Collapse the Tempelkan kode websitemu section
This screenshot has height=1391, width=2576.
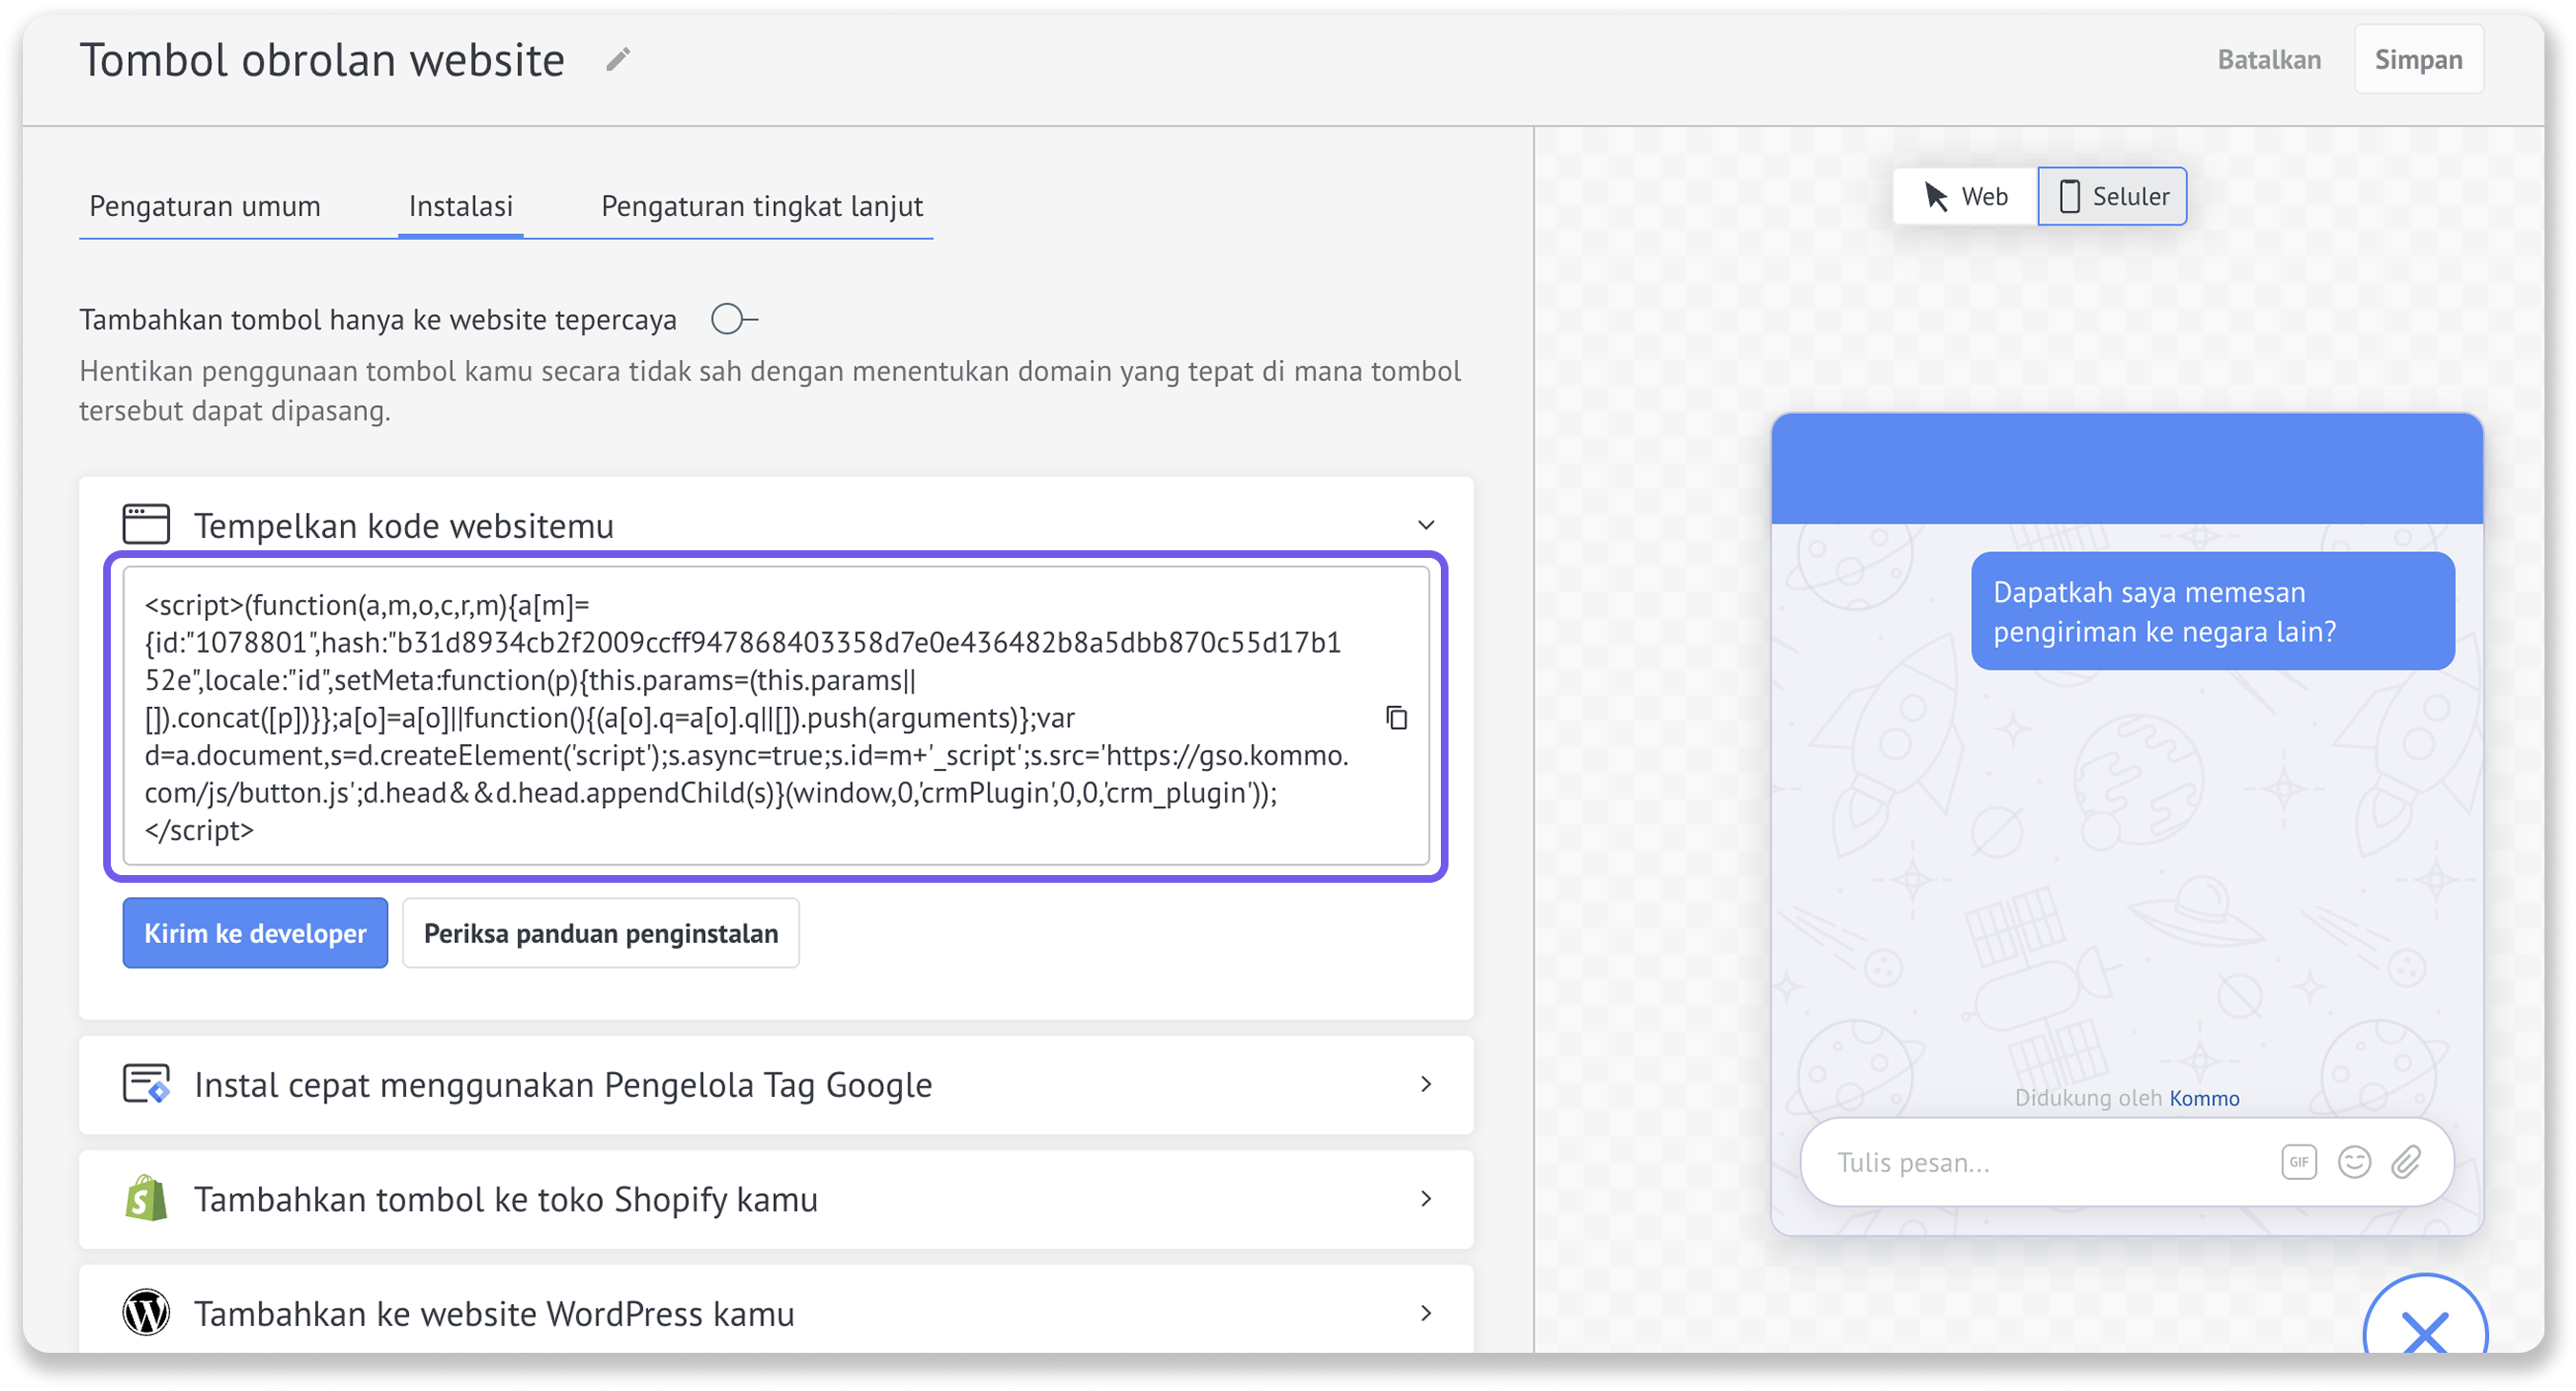tap(1426, 525)
